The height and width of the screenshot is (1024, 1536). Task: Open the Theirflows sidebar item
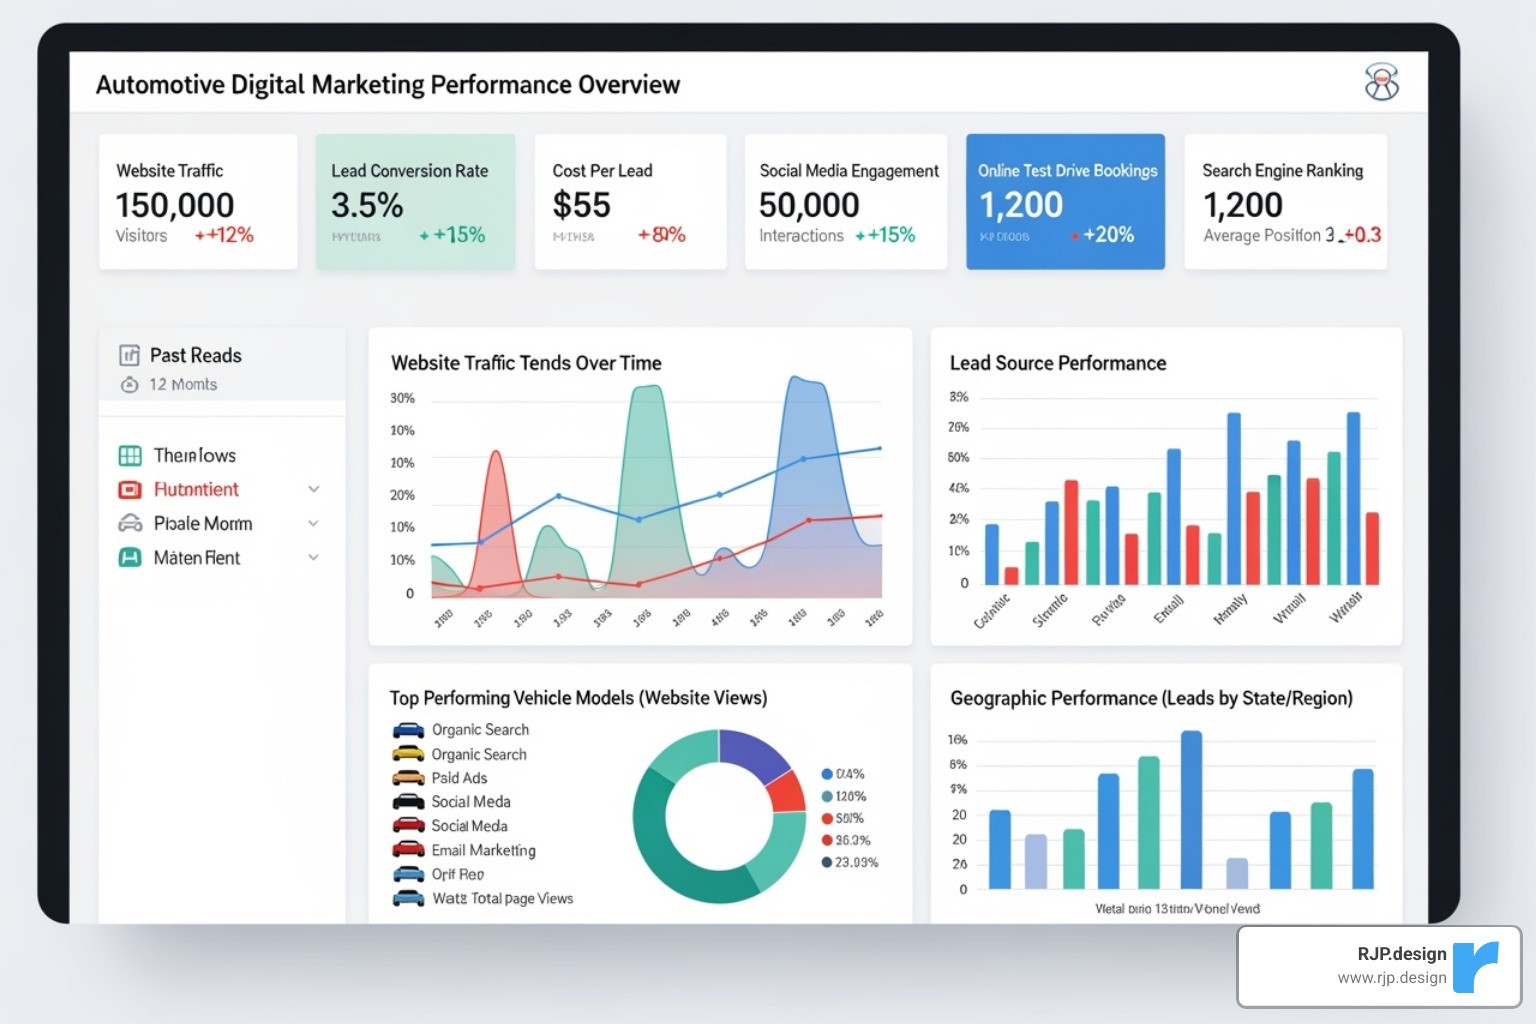194,455
